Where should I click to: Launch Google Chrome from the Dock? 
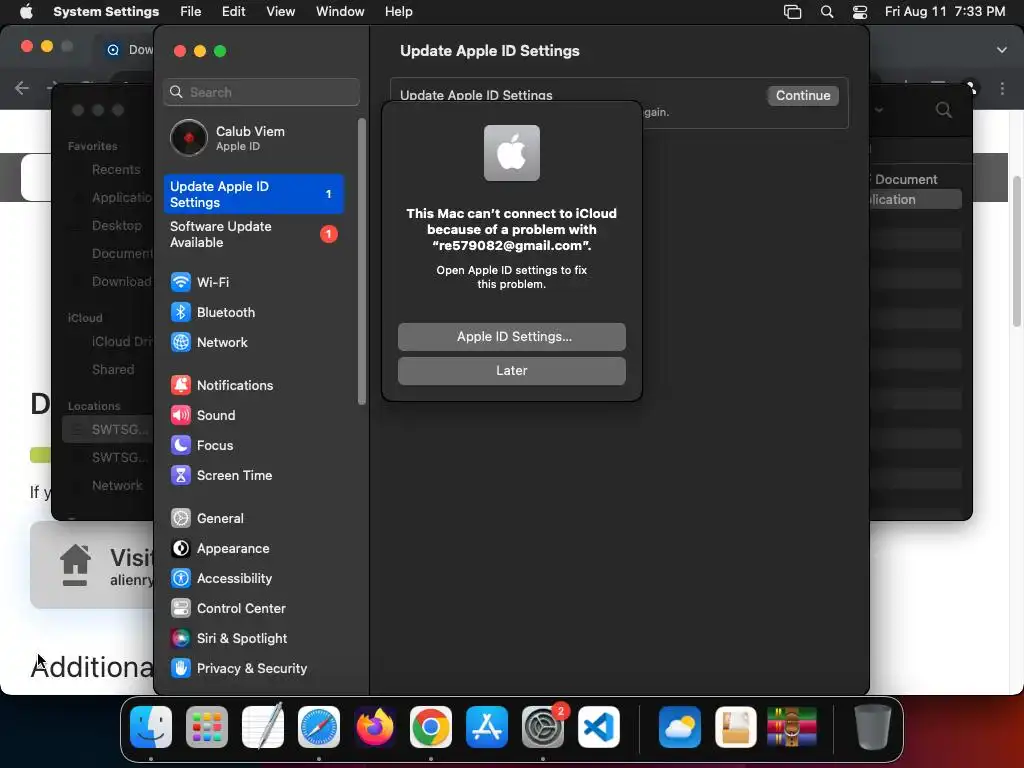pyautogui.click(x=431, y=727)
